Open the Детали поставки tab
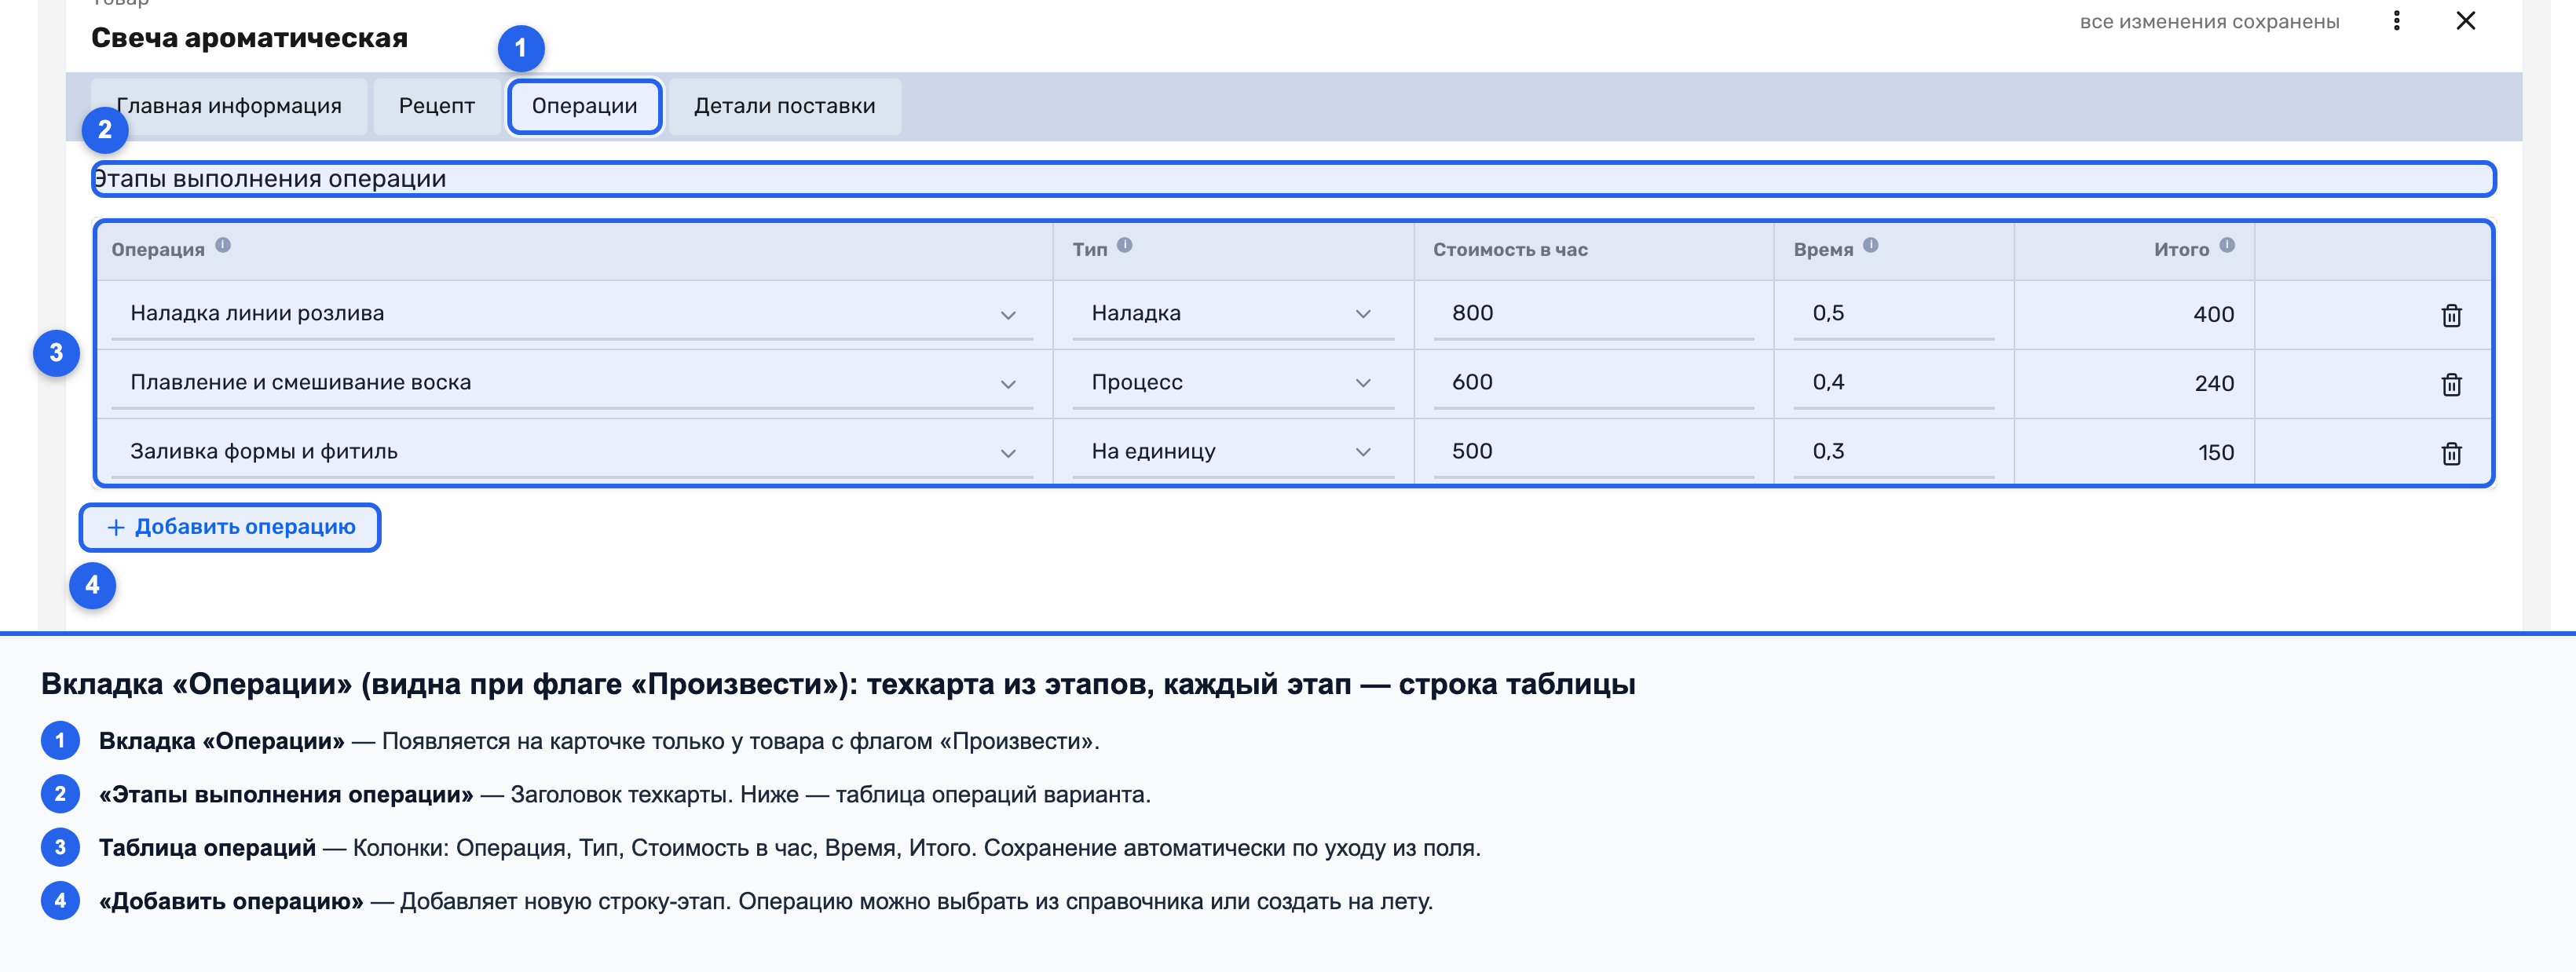 pos(785,106)
